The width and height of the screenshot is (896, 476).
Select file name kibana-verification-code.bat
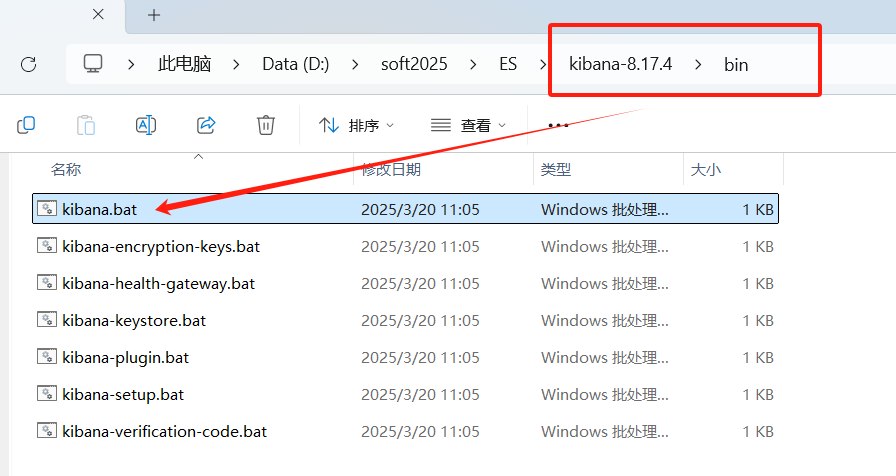[x=165, y=431]
